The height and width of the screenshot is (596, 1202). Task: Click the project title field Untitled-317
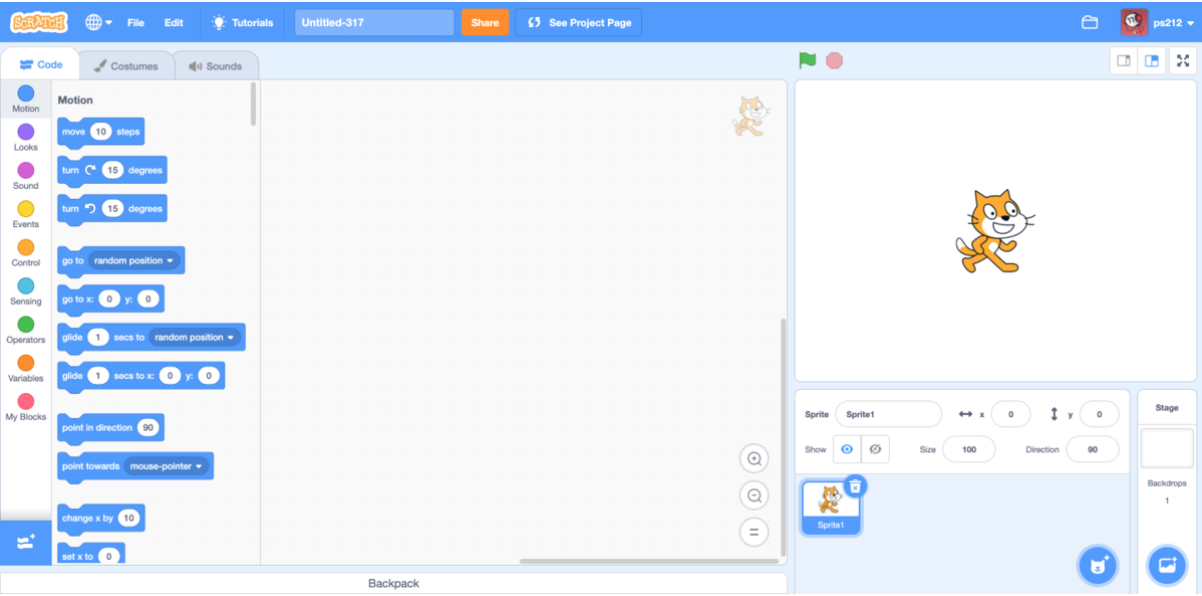pos(374,22)
